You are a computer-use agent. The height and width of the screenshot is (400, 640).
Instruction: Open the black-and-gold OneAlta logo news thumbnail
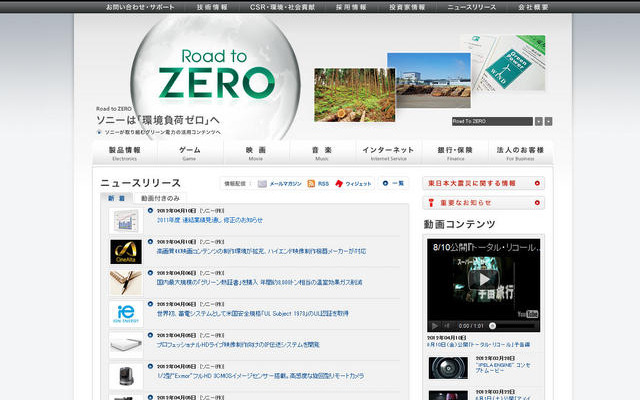(126, 252)
